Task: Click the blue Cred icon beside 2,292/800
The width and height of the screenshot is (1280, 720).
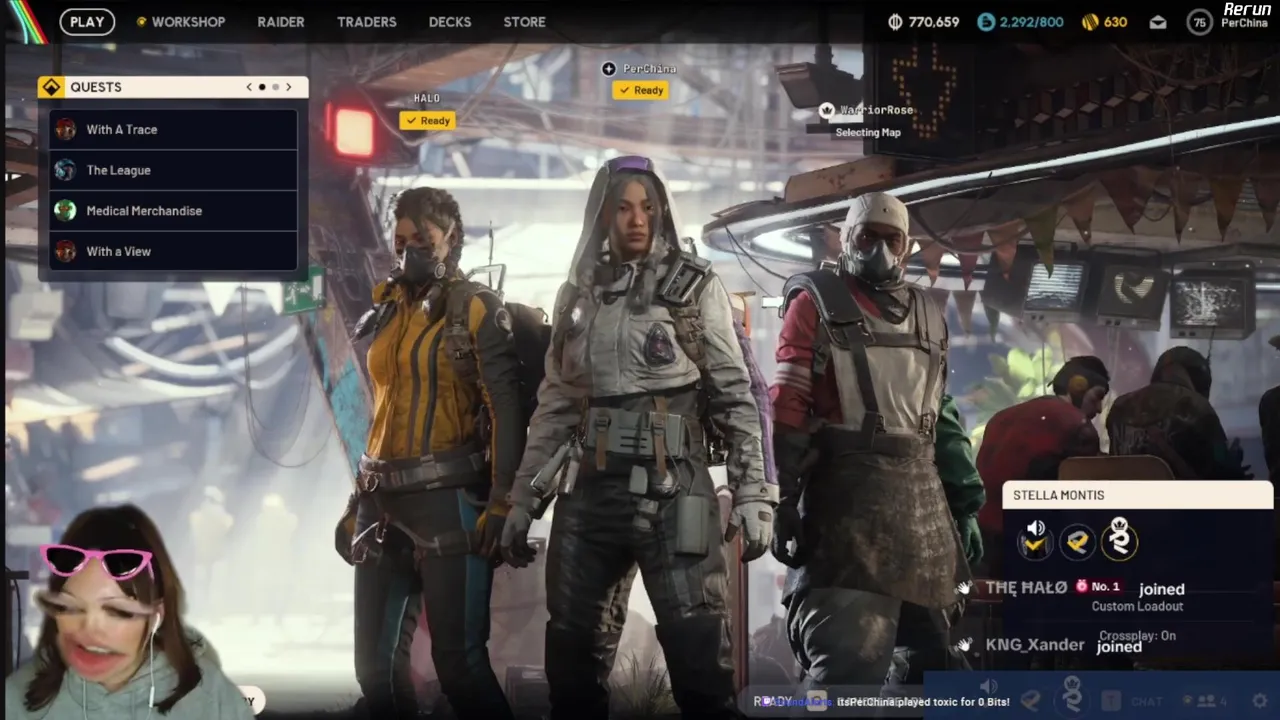Action: click(987, 22)
